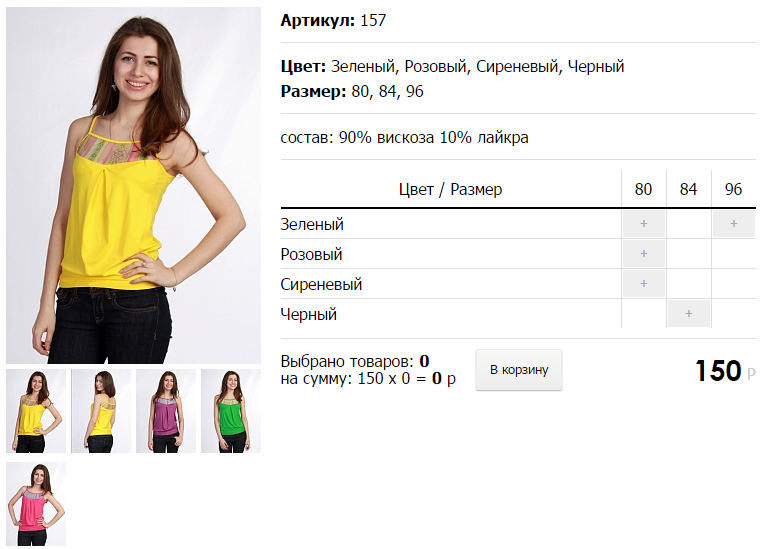Click the 'Зеленый' row label
Image resolution: width=768 pixels, height=549 pixels.
[312, 224]
